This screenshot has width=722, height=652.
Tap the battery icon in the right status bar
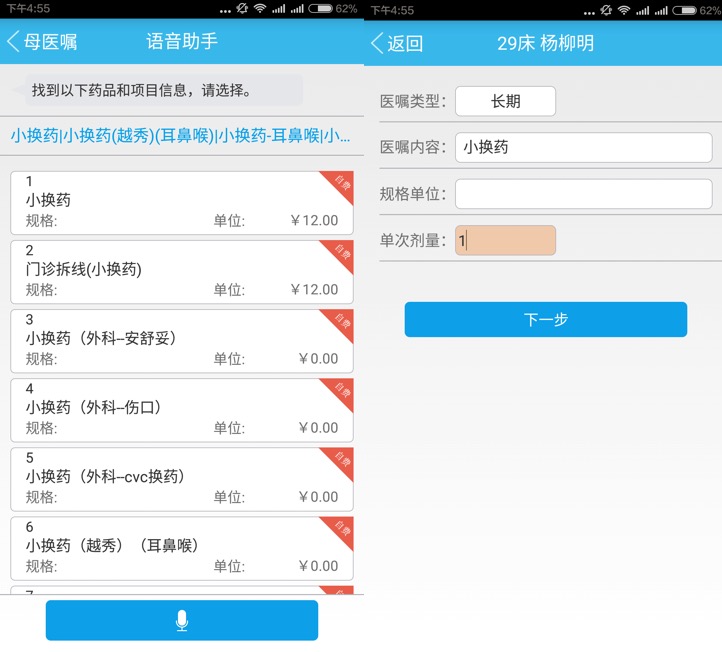coord(680,9)
